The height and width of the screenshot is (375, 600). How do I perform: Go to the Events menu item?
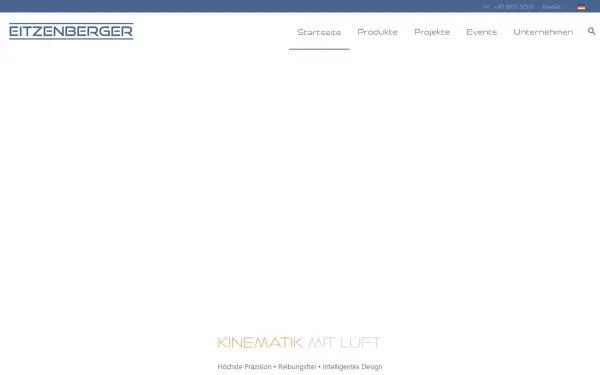click(481, 32)
